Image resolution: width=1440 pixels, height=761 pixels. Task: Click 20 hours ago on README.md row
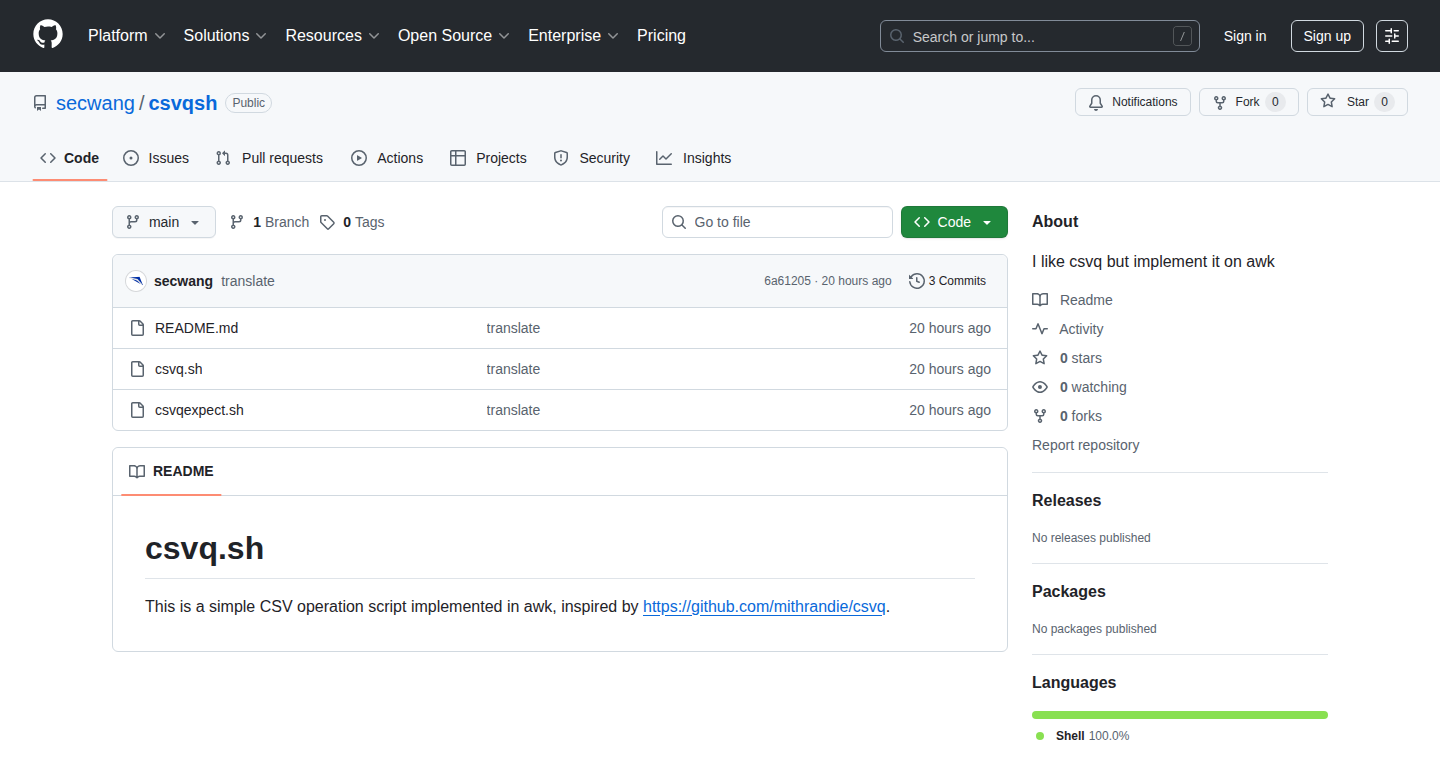point(950,328)
